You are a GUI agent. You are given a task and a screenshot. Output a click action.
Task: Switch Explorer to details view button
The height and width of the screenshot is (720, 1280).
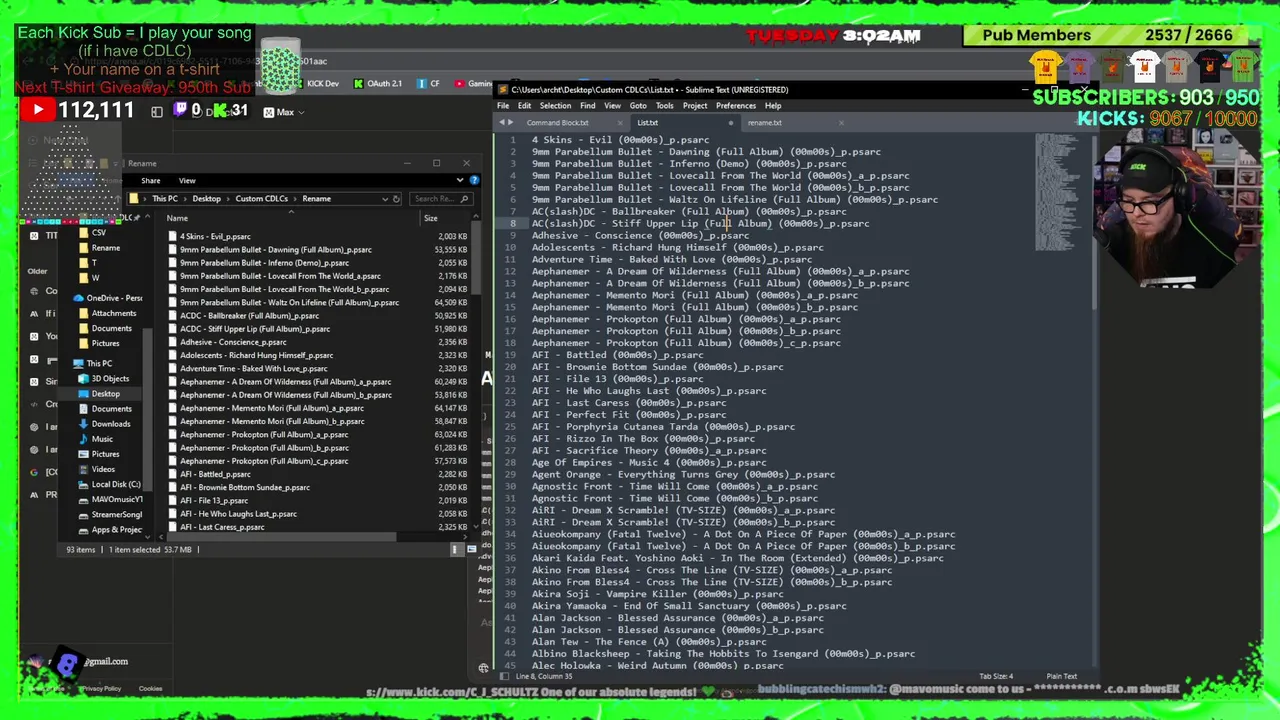(456, 549)
